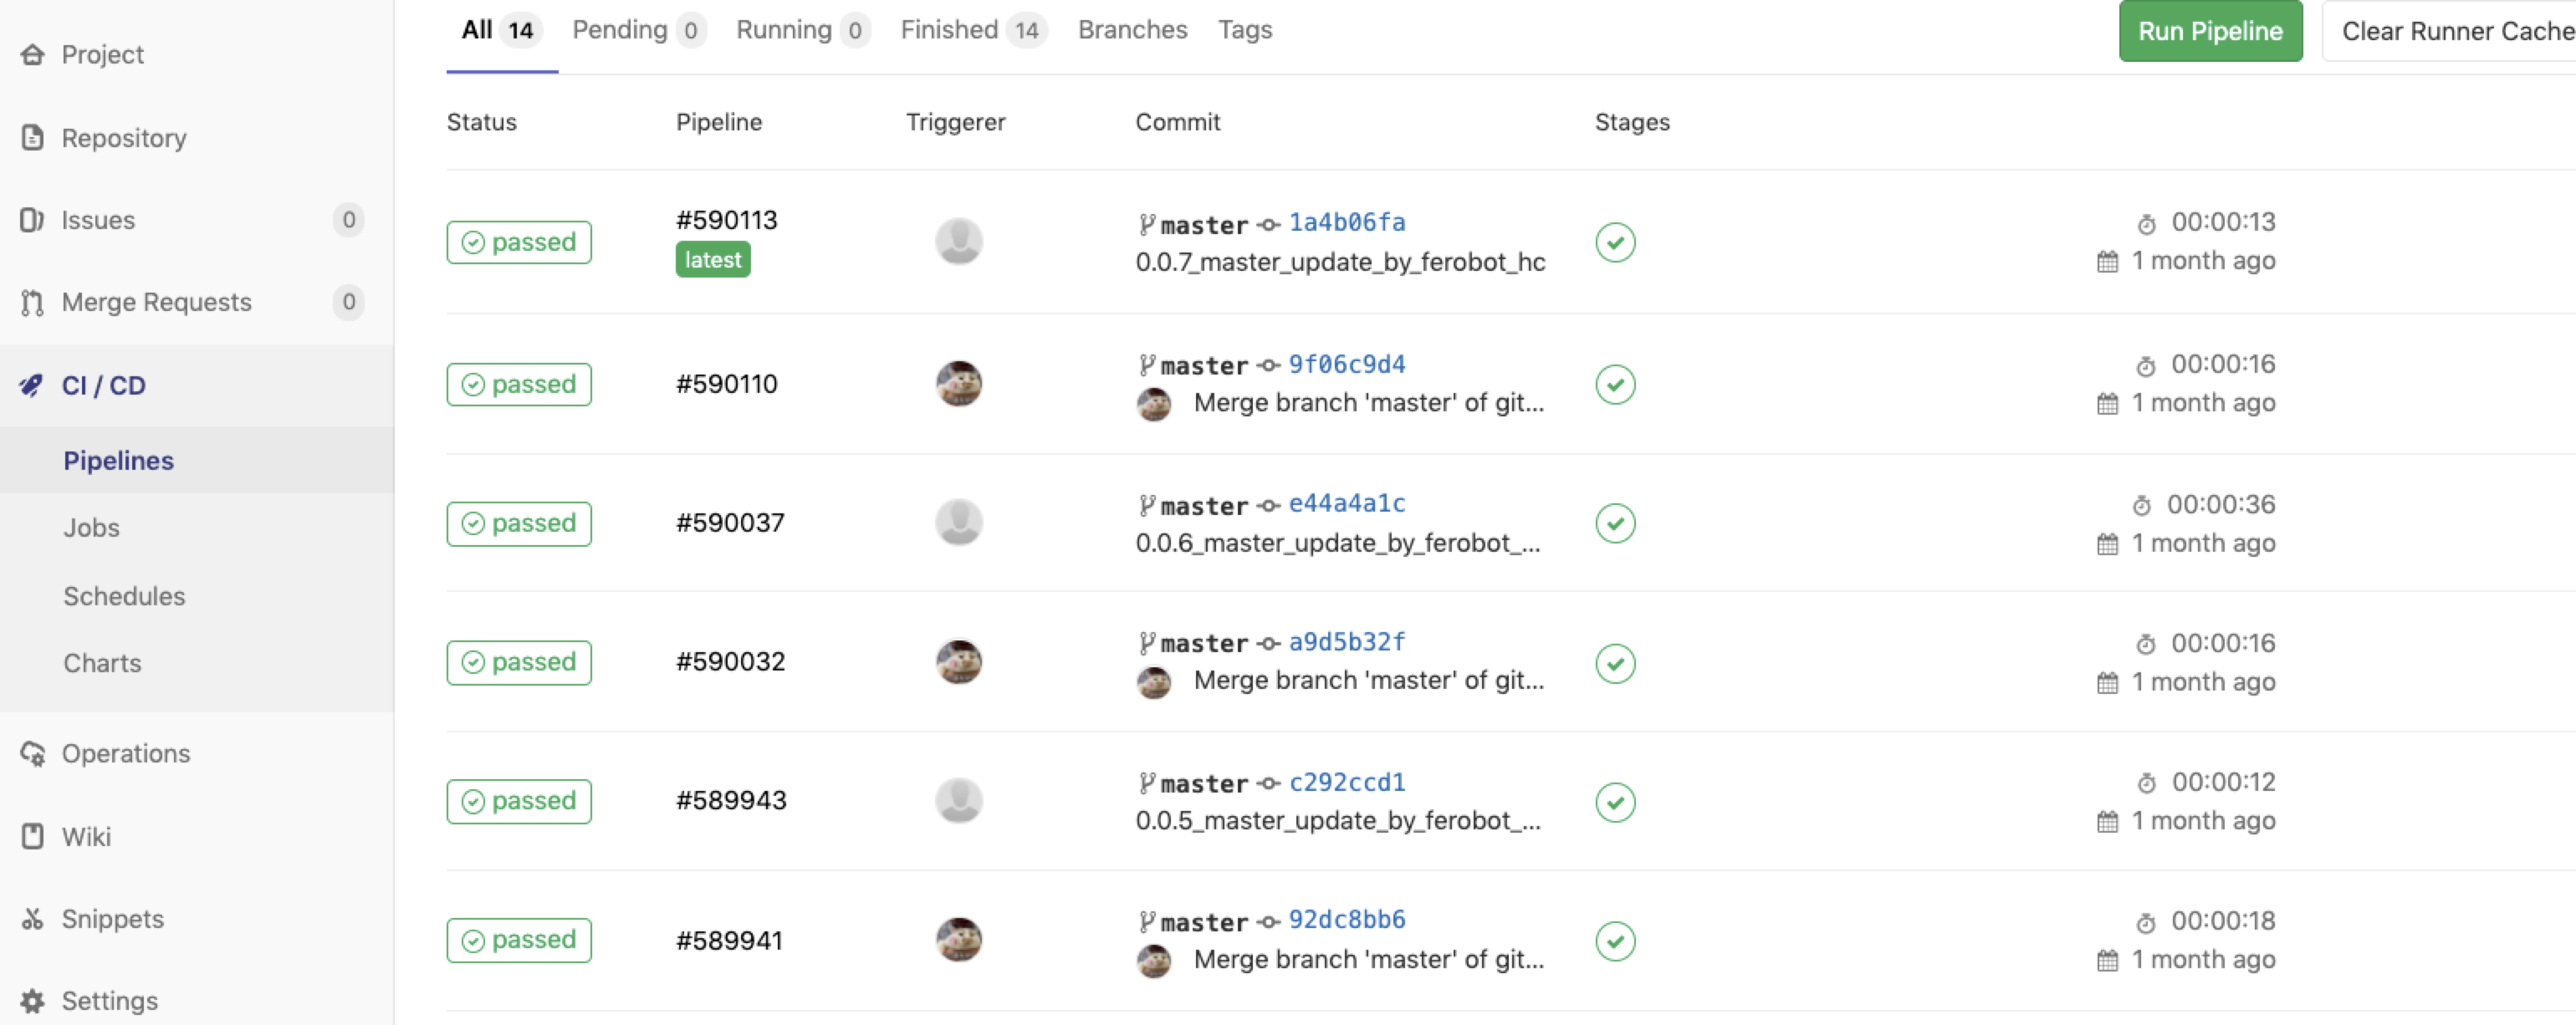This screenshot has height=1025, width=2576.
Task: Switch to the Finished pipelines tab
Action: (971, 30)
